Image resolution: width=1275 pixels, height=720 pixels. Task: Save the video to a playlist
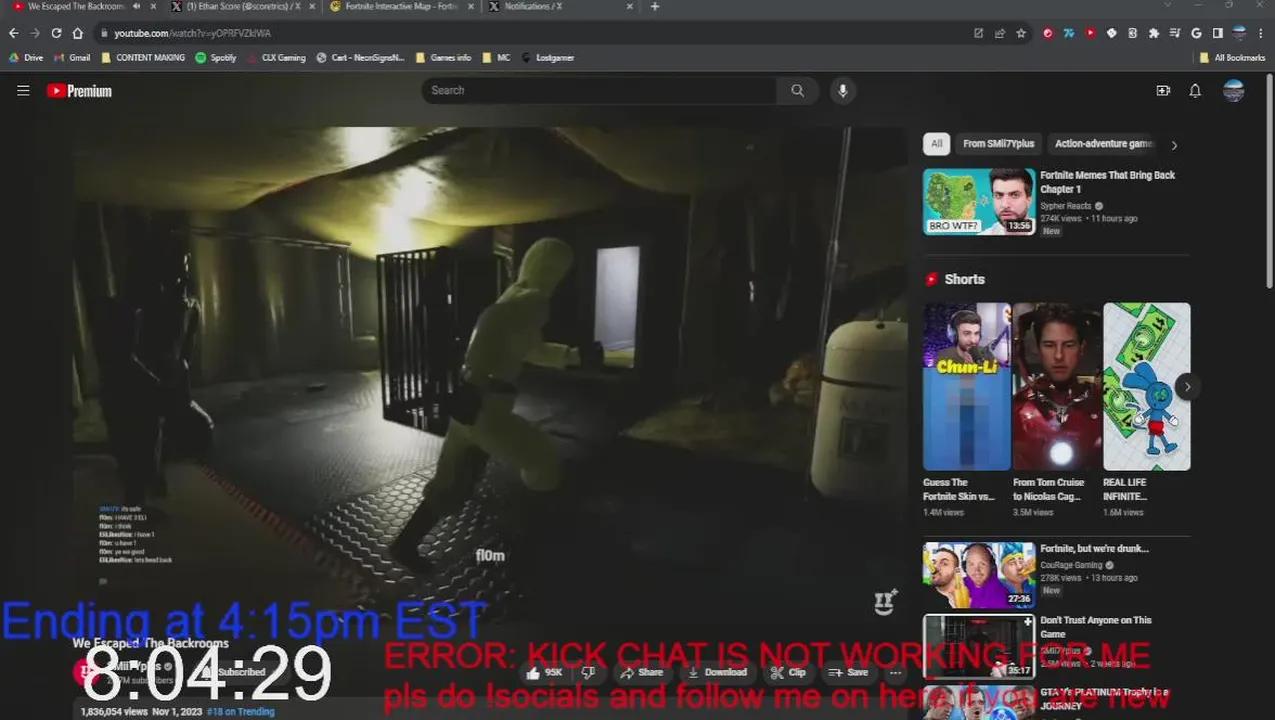coord(850,673)
